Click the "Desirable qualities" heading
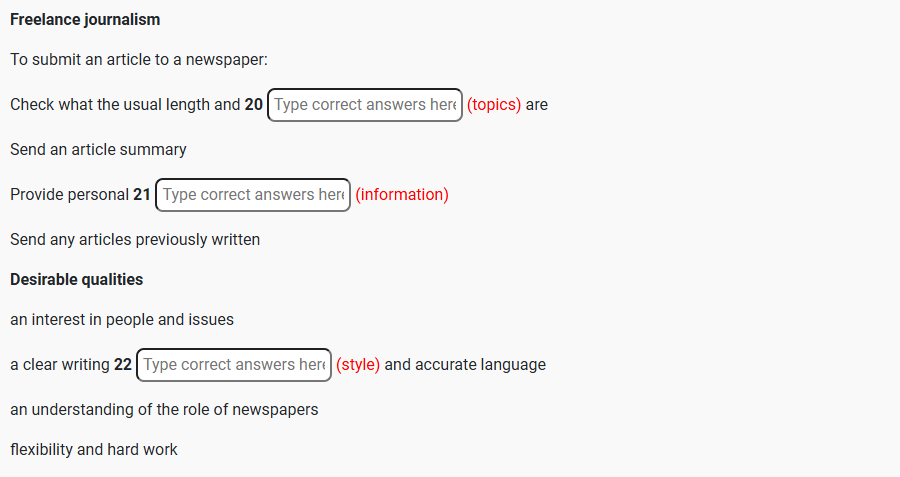The image size is (900, 477). pyautogui.click(x=77, y=280)
